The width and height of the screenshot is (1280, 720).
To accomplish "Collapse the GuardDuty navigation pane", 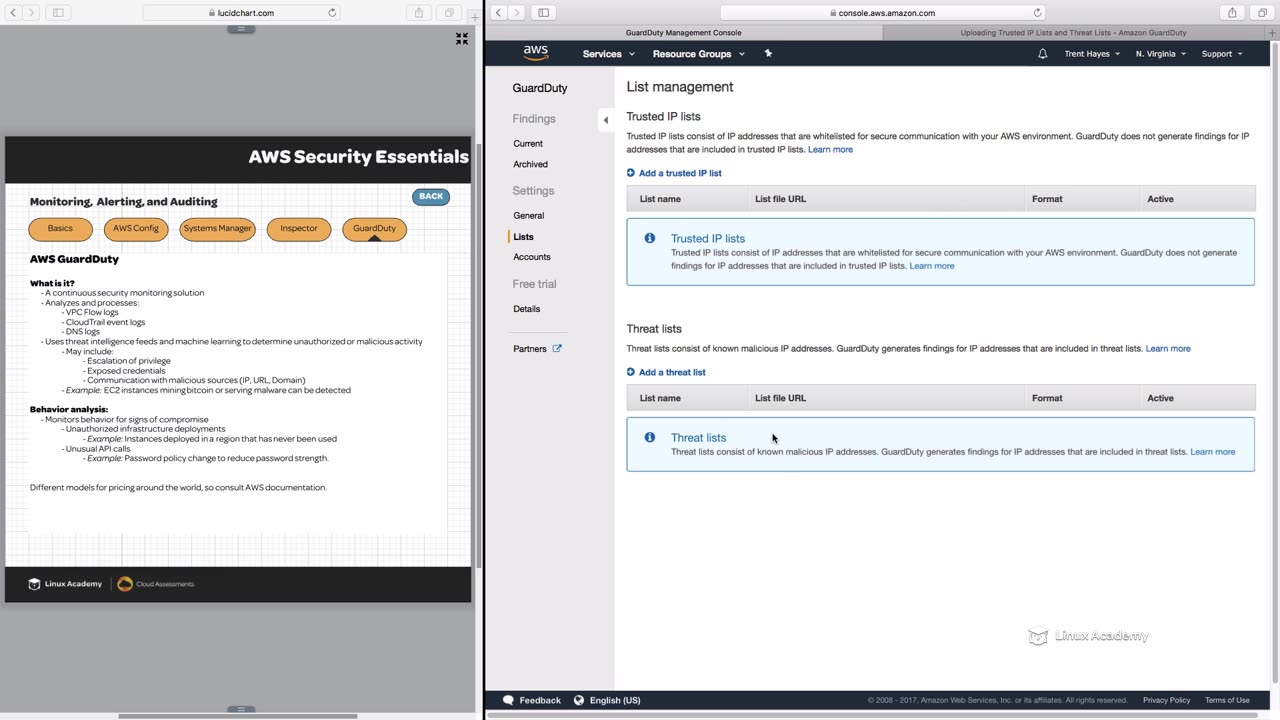I will [x=605, y=120].
